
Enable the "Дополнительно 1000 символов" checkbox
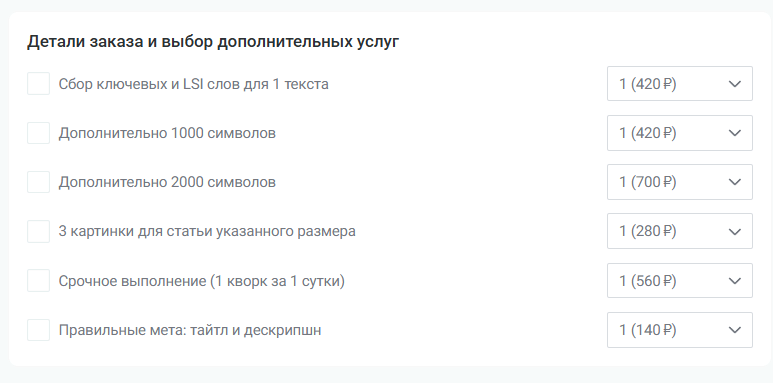(x=38, y=133)
